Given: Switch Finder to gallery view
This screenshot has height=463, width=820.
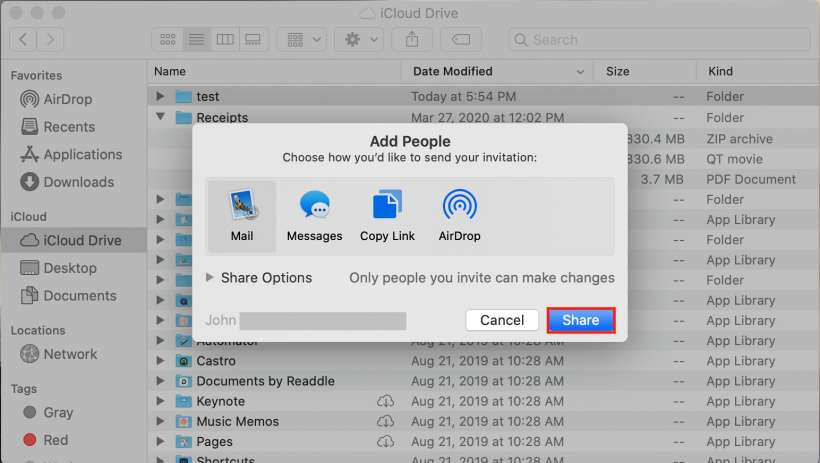Looking at the screenshot, I should 253,39.
